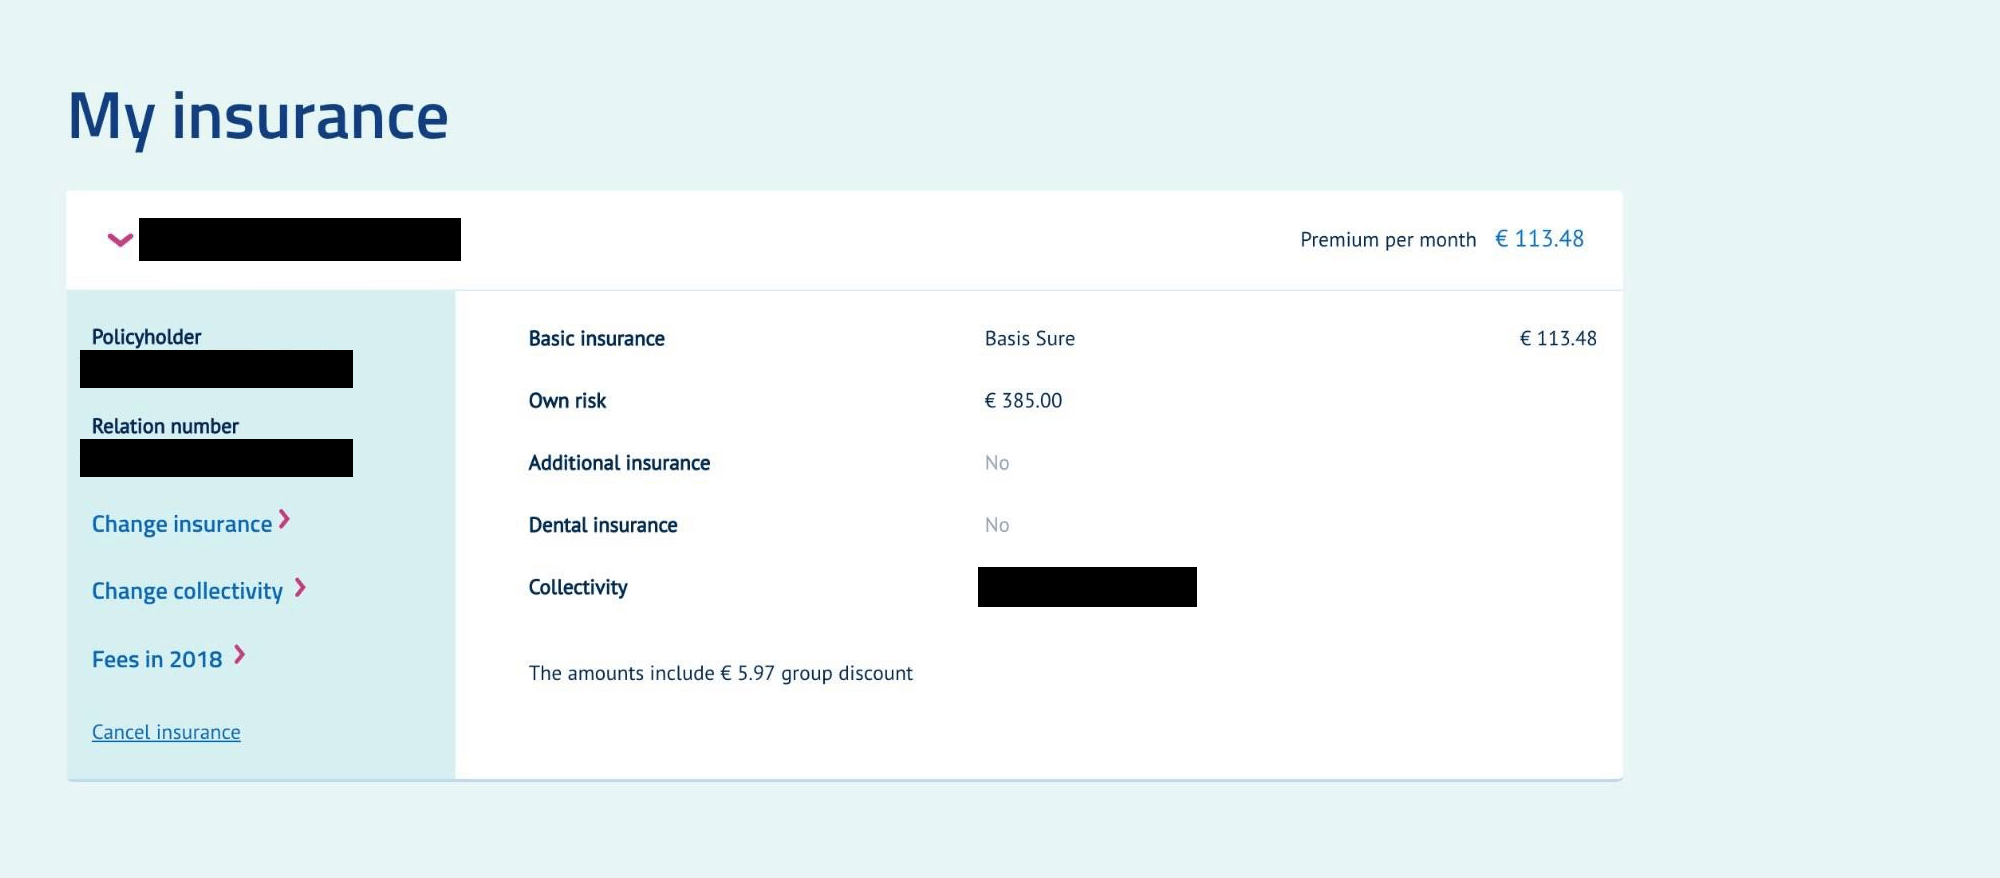Open the Change insurance link
Viewport: 2000px width, 878px height.
pos(182,524)
